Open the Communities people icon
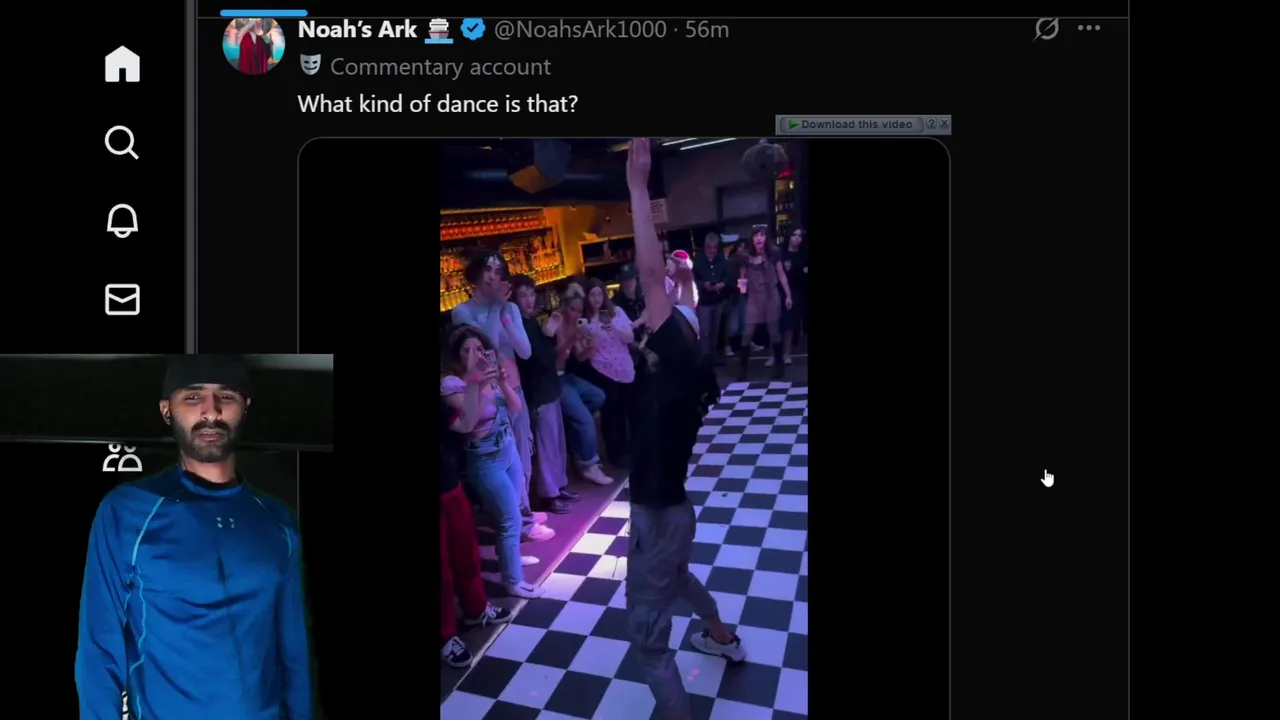1280x720 pixels. click(x=122, y=459)
